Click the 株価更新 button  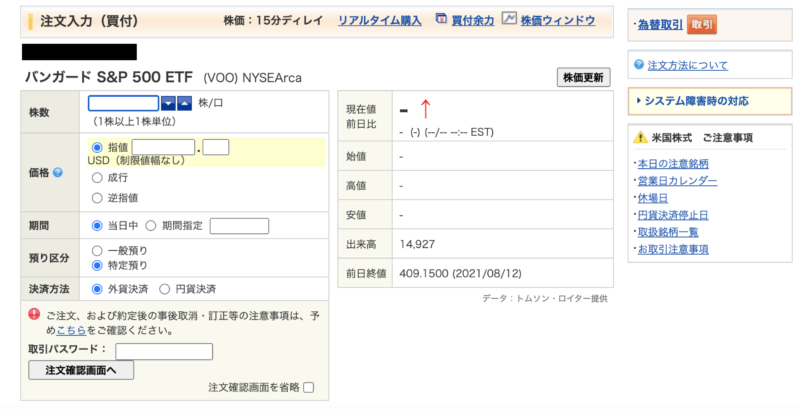[583, 78]
